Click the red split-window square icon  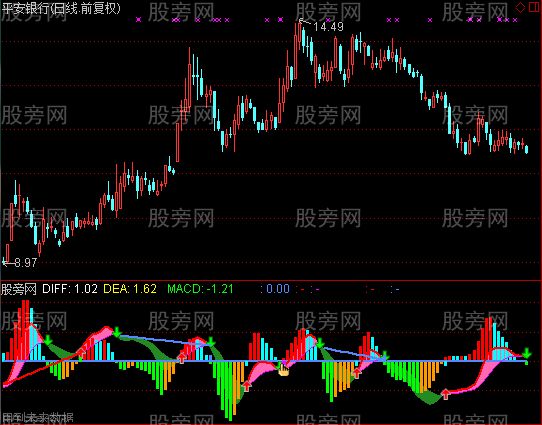coord(534,7)
